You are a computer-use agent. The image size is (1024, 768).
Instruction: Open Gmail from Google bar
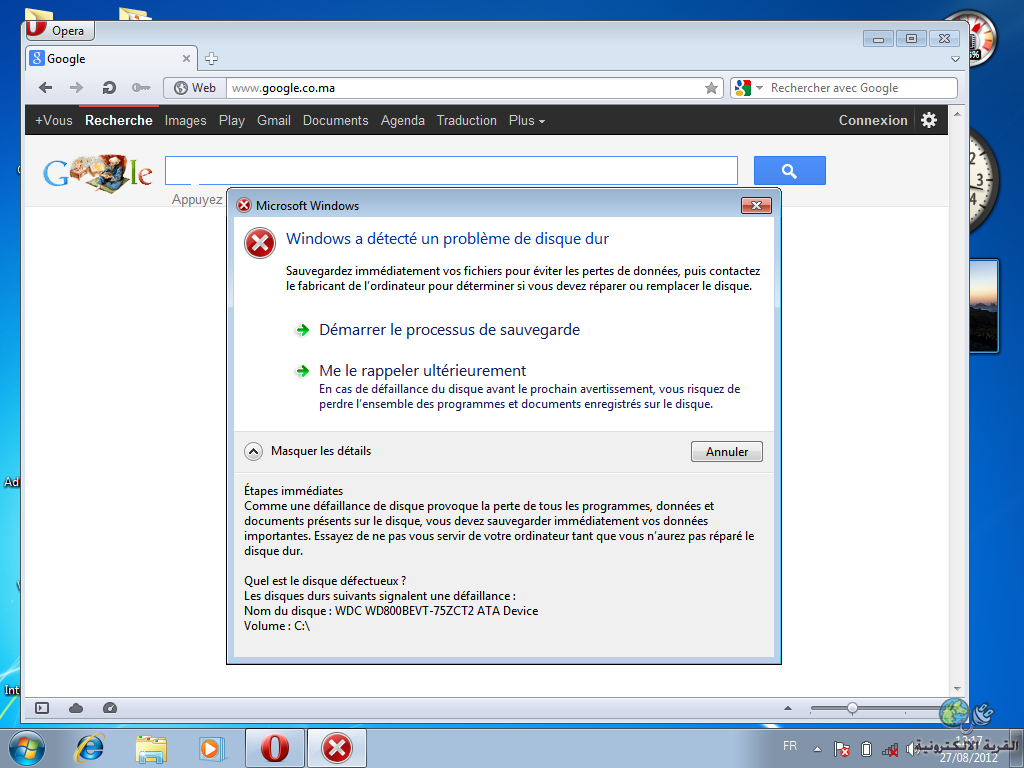(x=274, y=120)
